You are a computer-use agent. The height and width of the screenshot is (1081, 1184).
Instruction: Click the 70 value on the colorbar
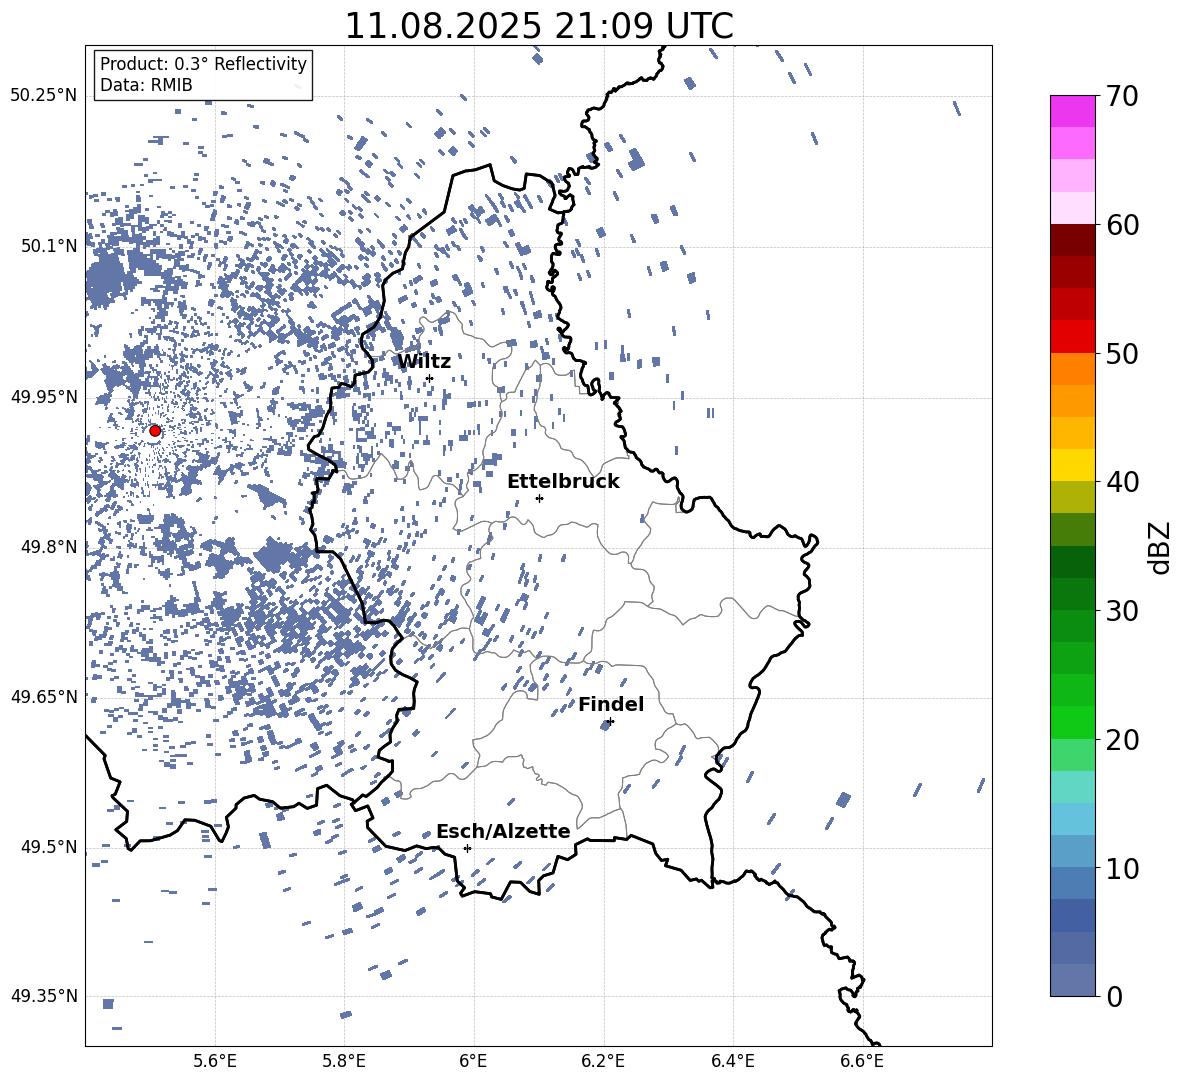coord(1123,96)
